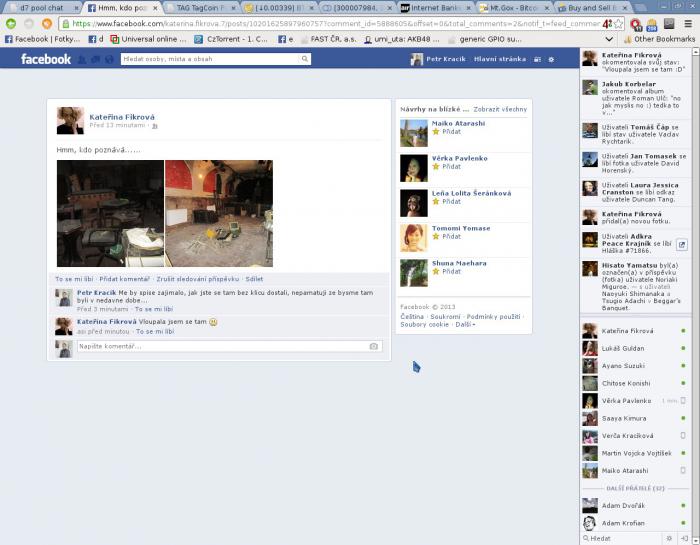Click the Napište komentář input box
The width and height of the screenshot is (700, 545).
(223, 346)
